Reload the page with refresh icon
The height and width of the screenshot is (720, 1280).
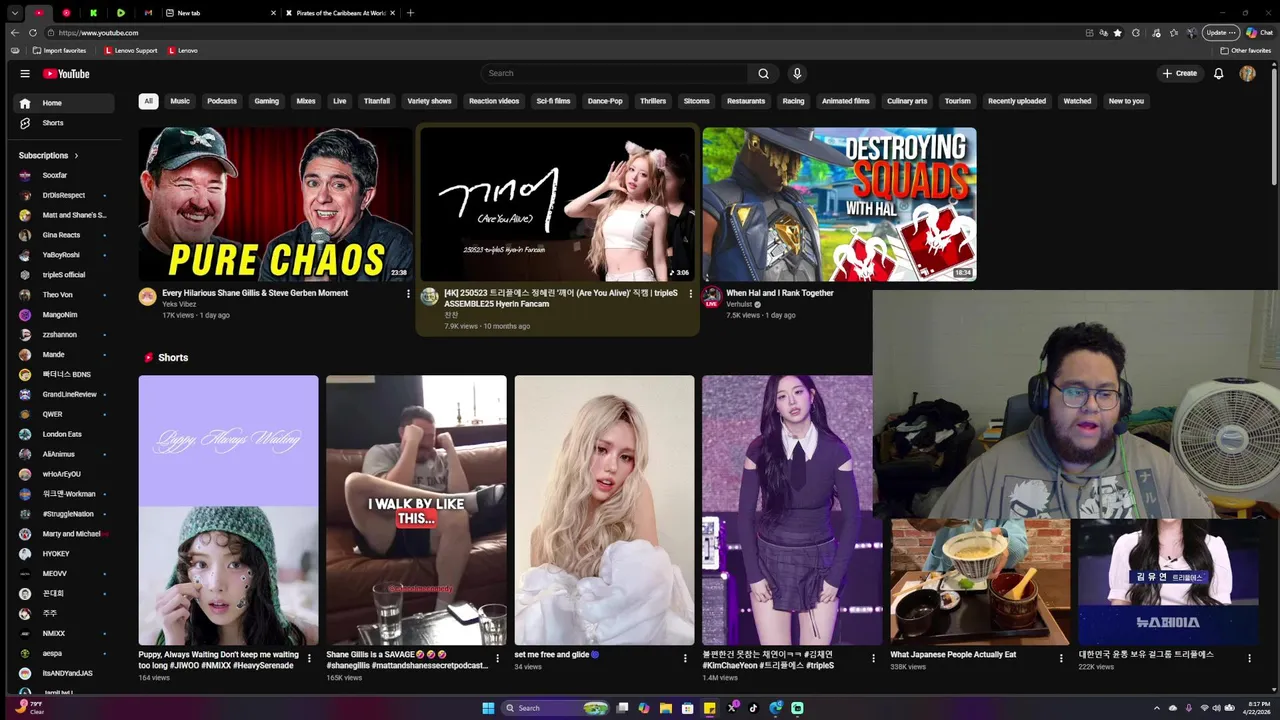(32, 33)
